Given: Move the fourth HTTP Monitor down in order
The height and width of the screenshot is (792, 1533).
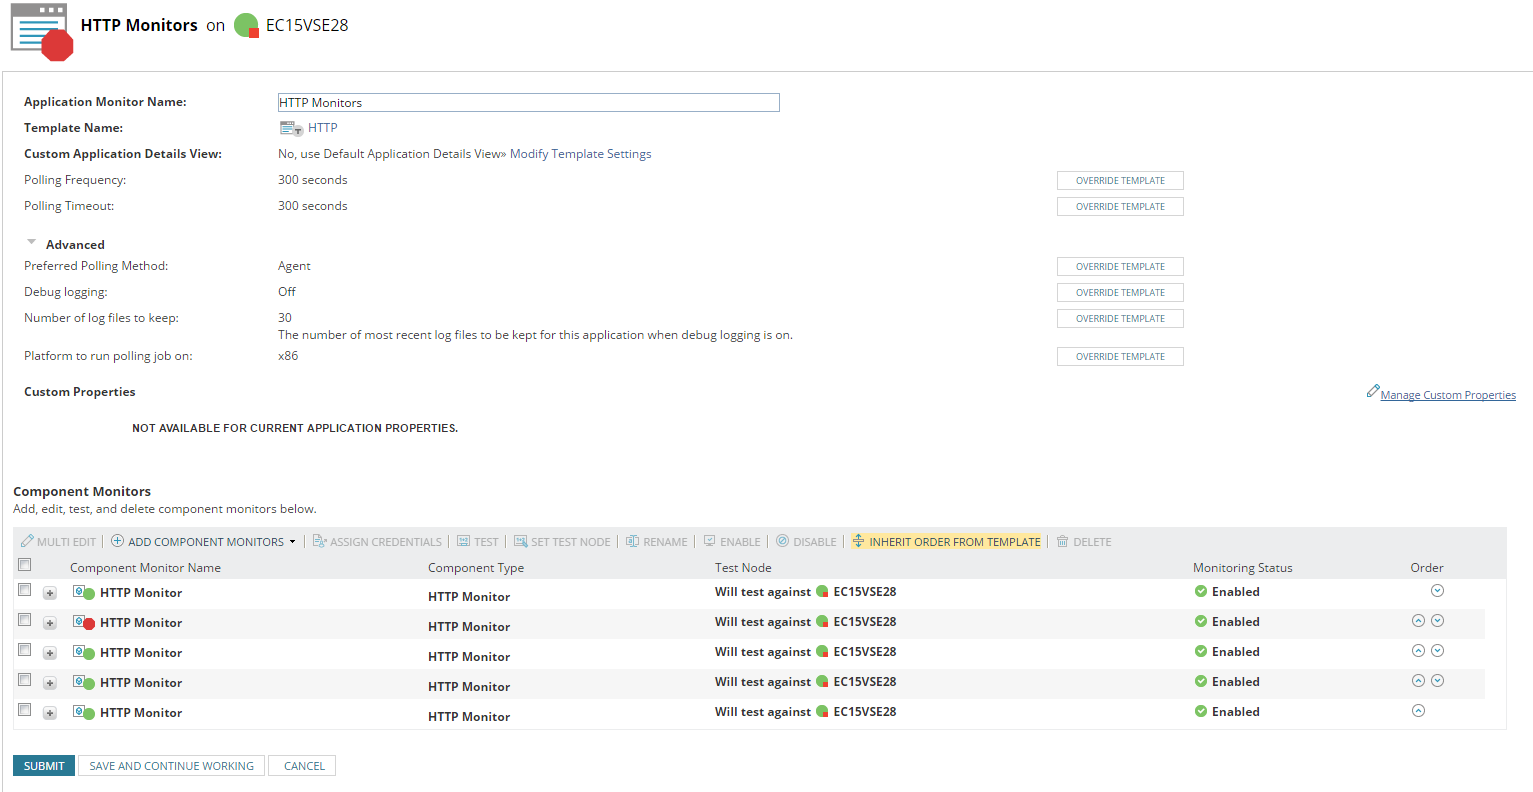Looking at the screenshot, I should click(1437, 681).
